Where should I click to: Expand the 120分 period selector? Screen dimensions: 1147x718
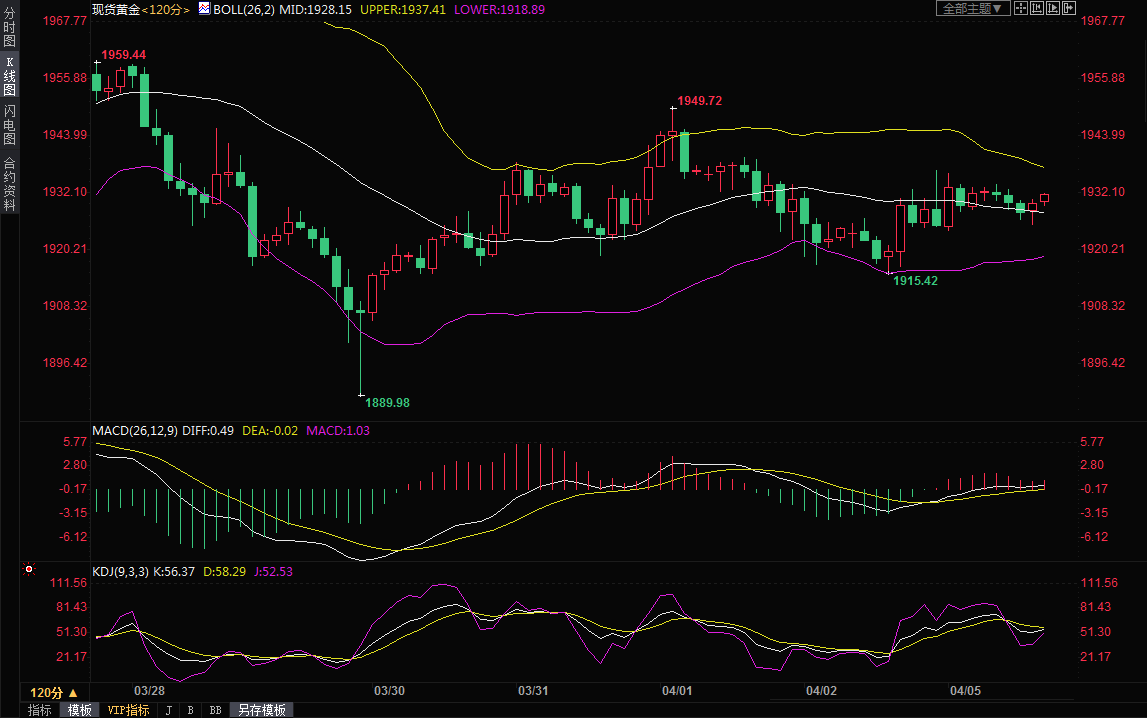(x=52, y=692)
